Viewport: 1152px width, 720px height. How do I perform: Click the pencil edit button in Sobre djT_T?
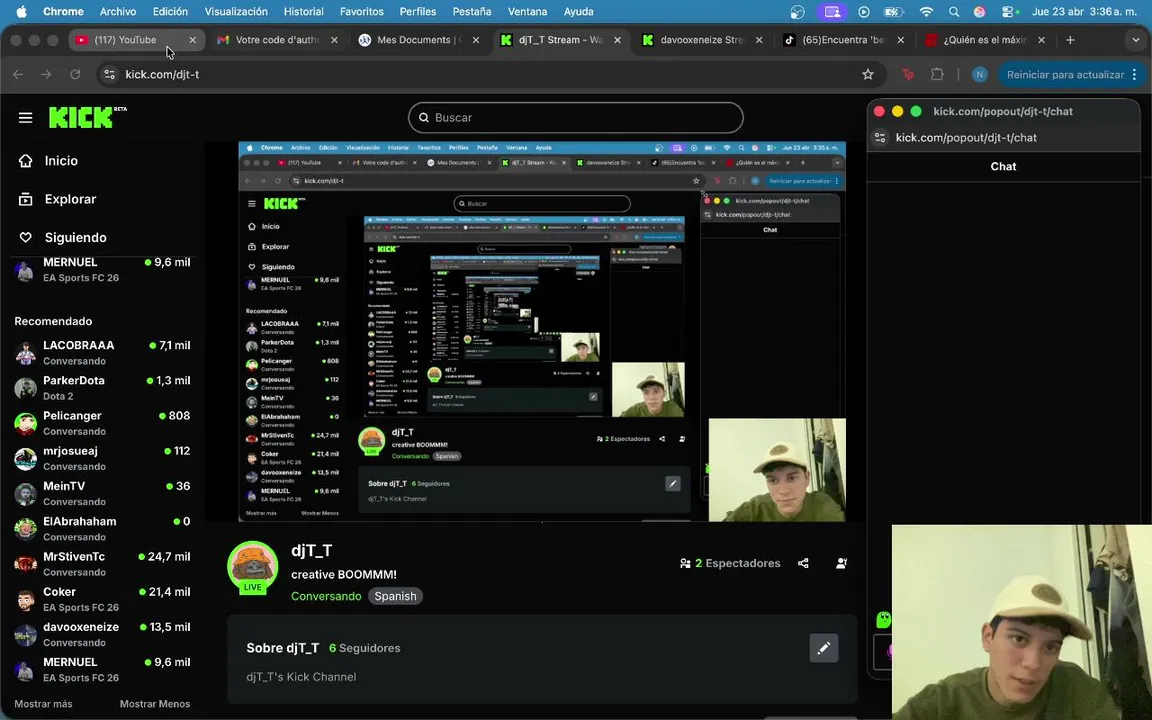pyautogui.click(x=824, y=648)
